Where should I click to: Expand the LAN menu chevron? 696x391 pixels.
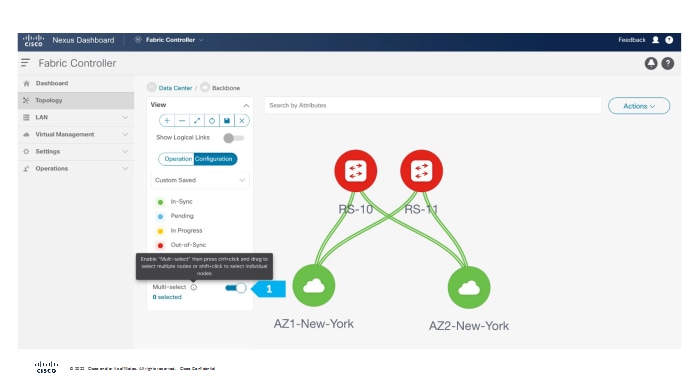click(125, 117)
